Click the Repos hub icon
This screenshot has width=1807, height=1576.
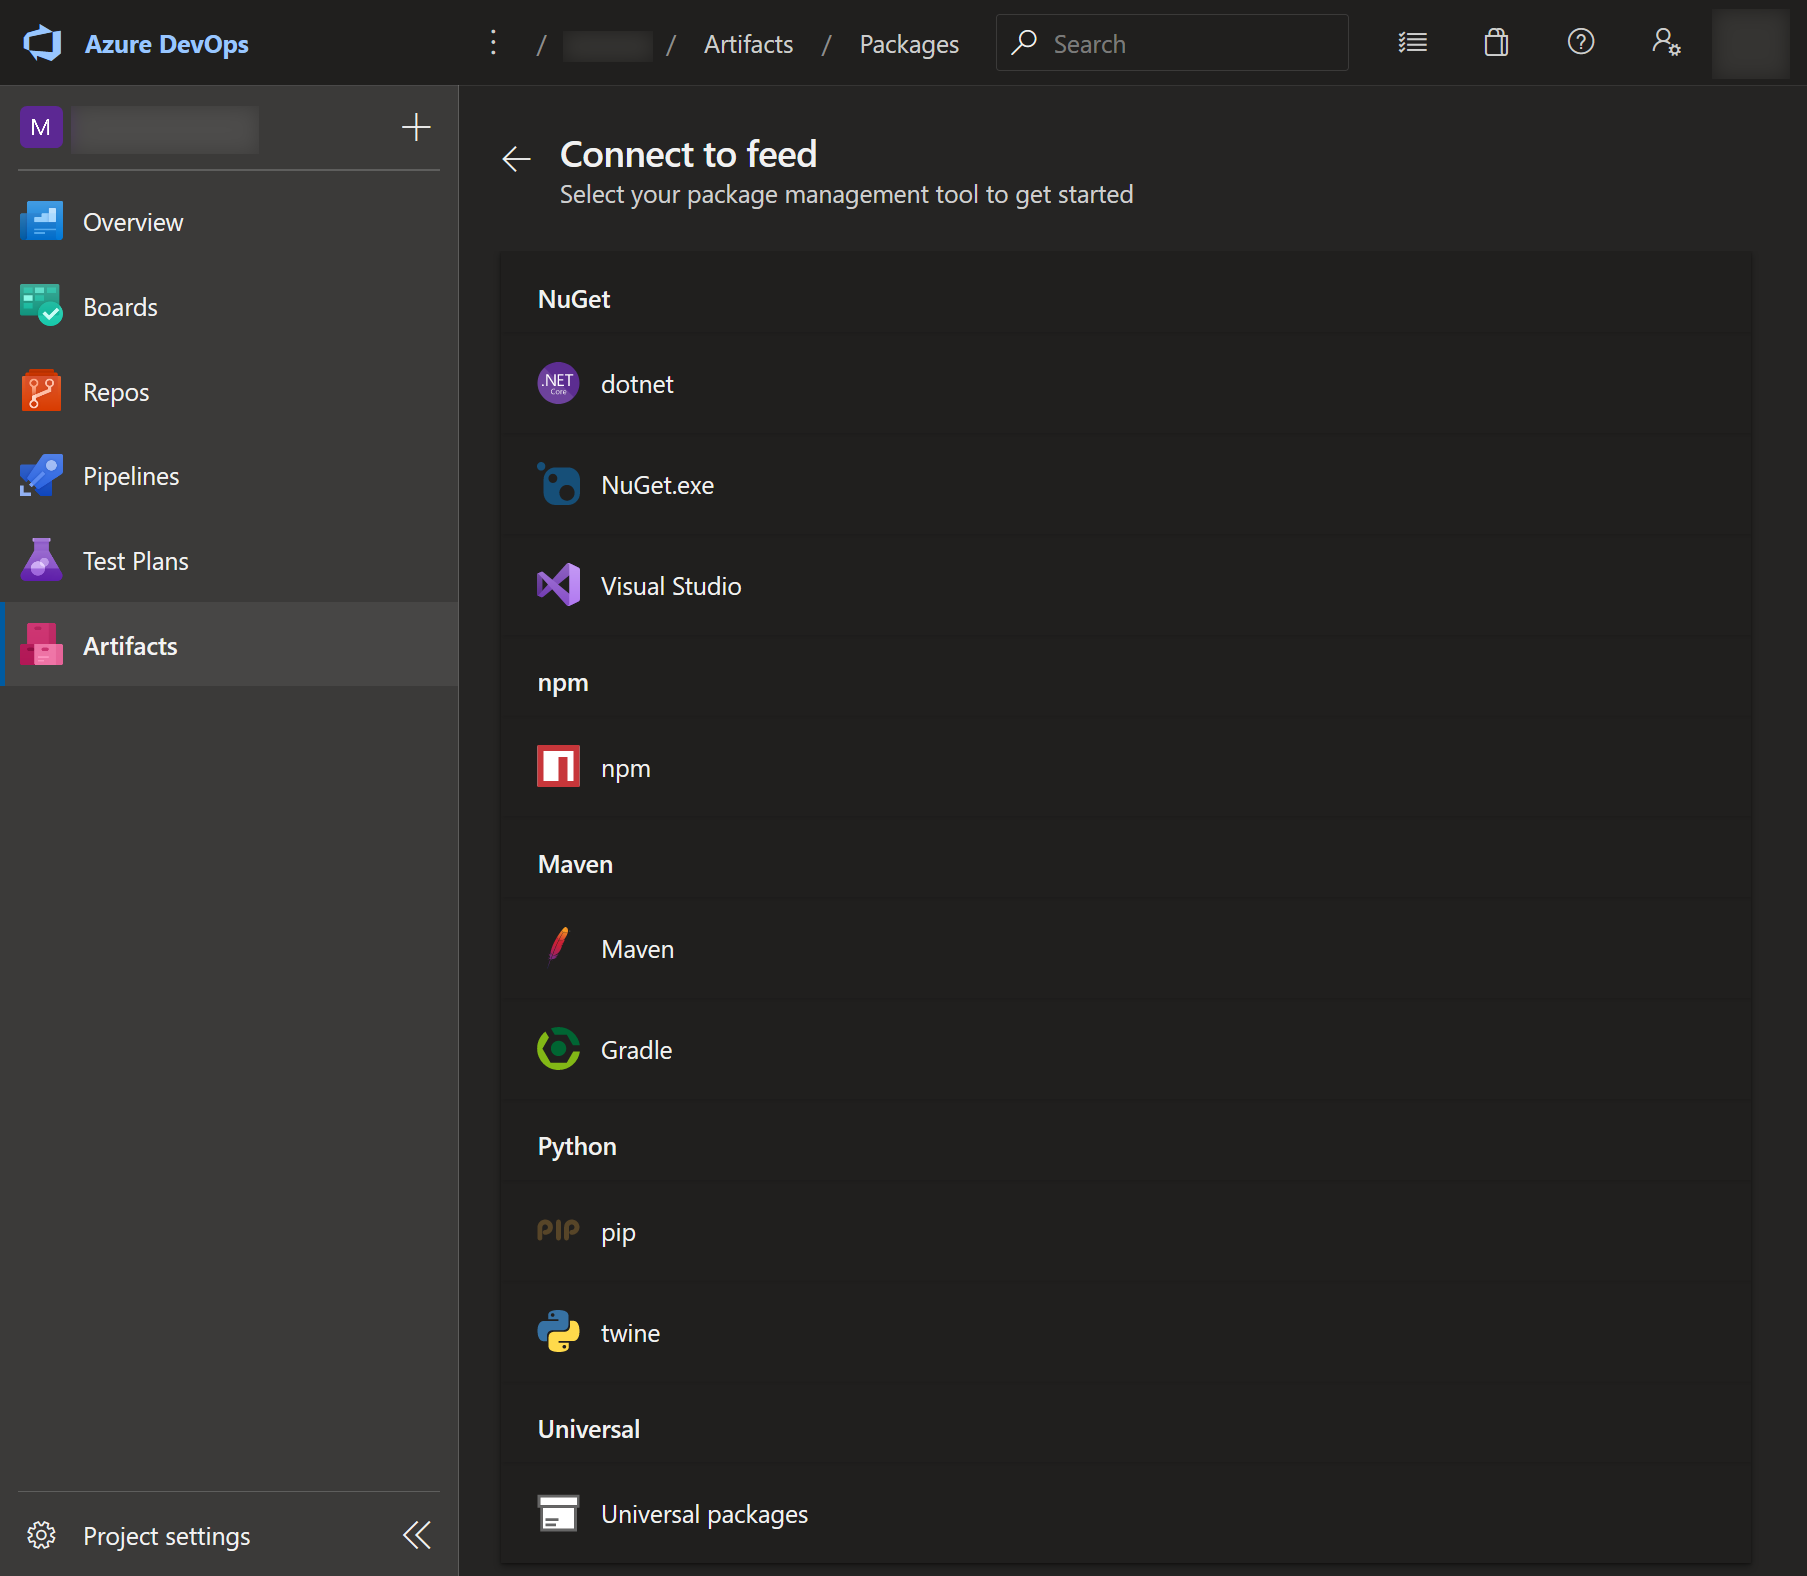pyautogui.click(x=41, y=391)
